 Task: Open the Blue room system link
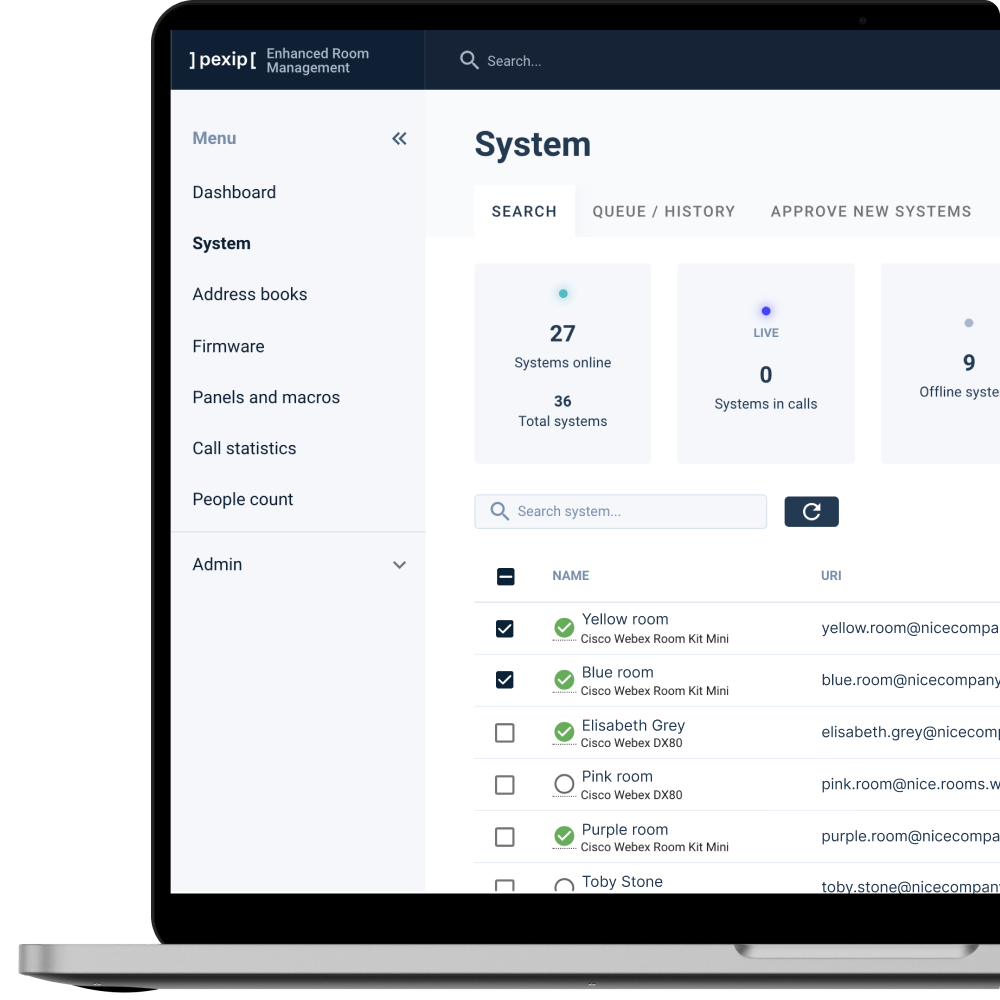pos(617,672)
